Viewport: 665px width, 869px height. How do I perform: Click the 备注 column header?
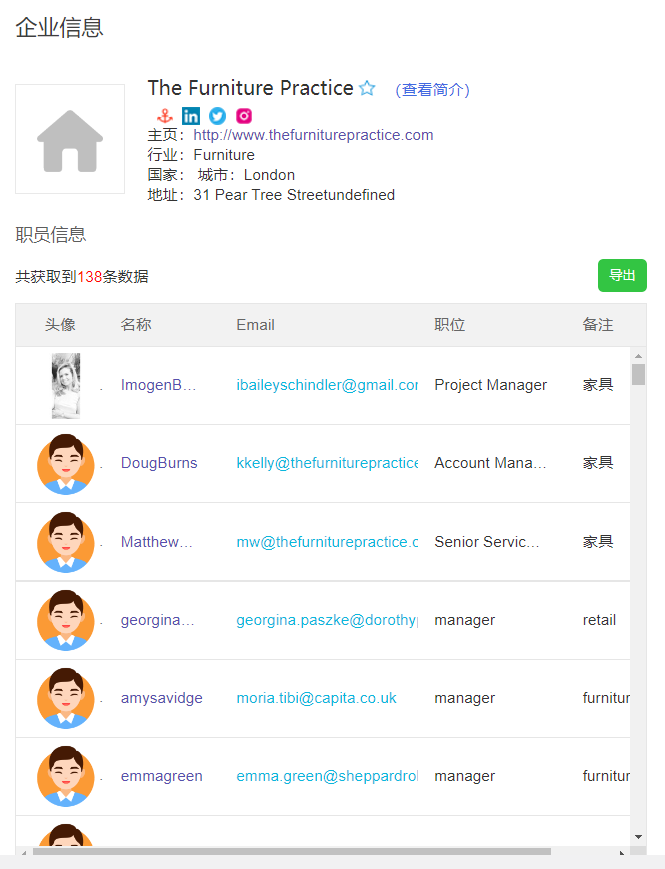click(x=598, y=325)
